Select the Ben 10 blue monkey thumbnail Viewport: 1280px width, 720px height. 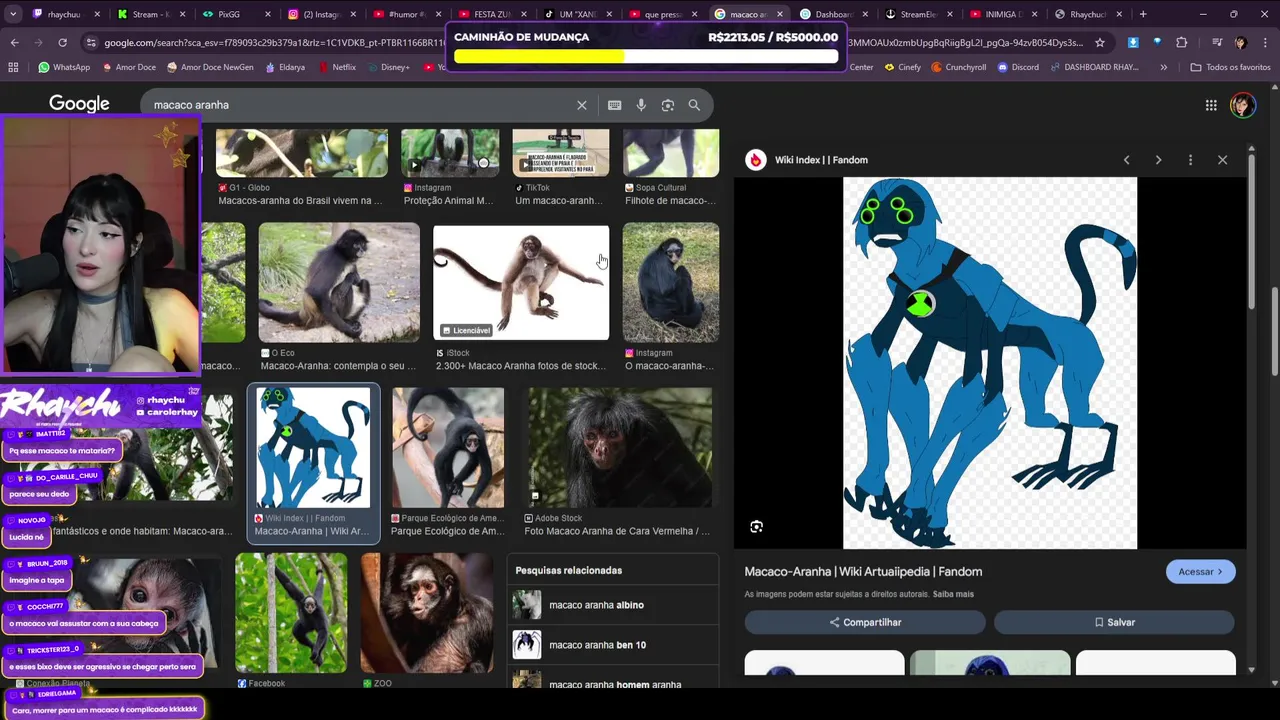[313, 447]
